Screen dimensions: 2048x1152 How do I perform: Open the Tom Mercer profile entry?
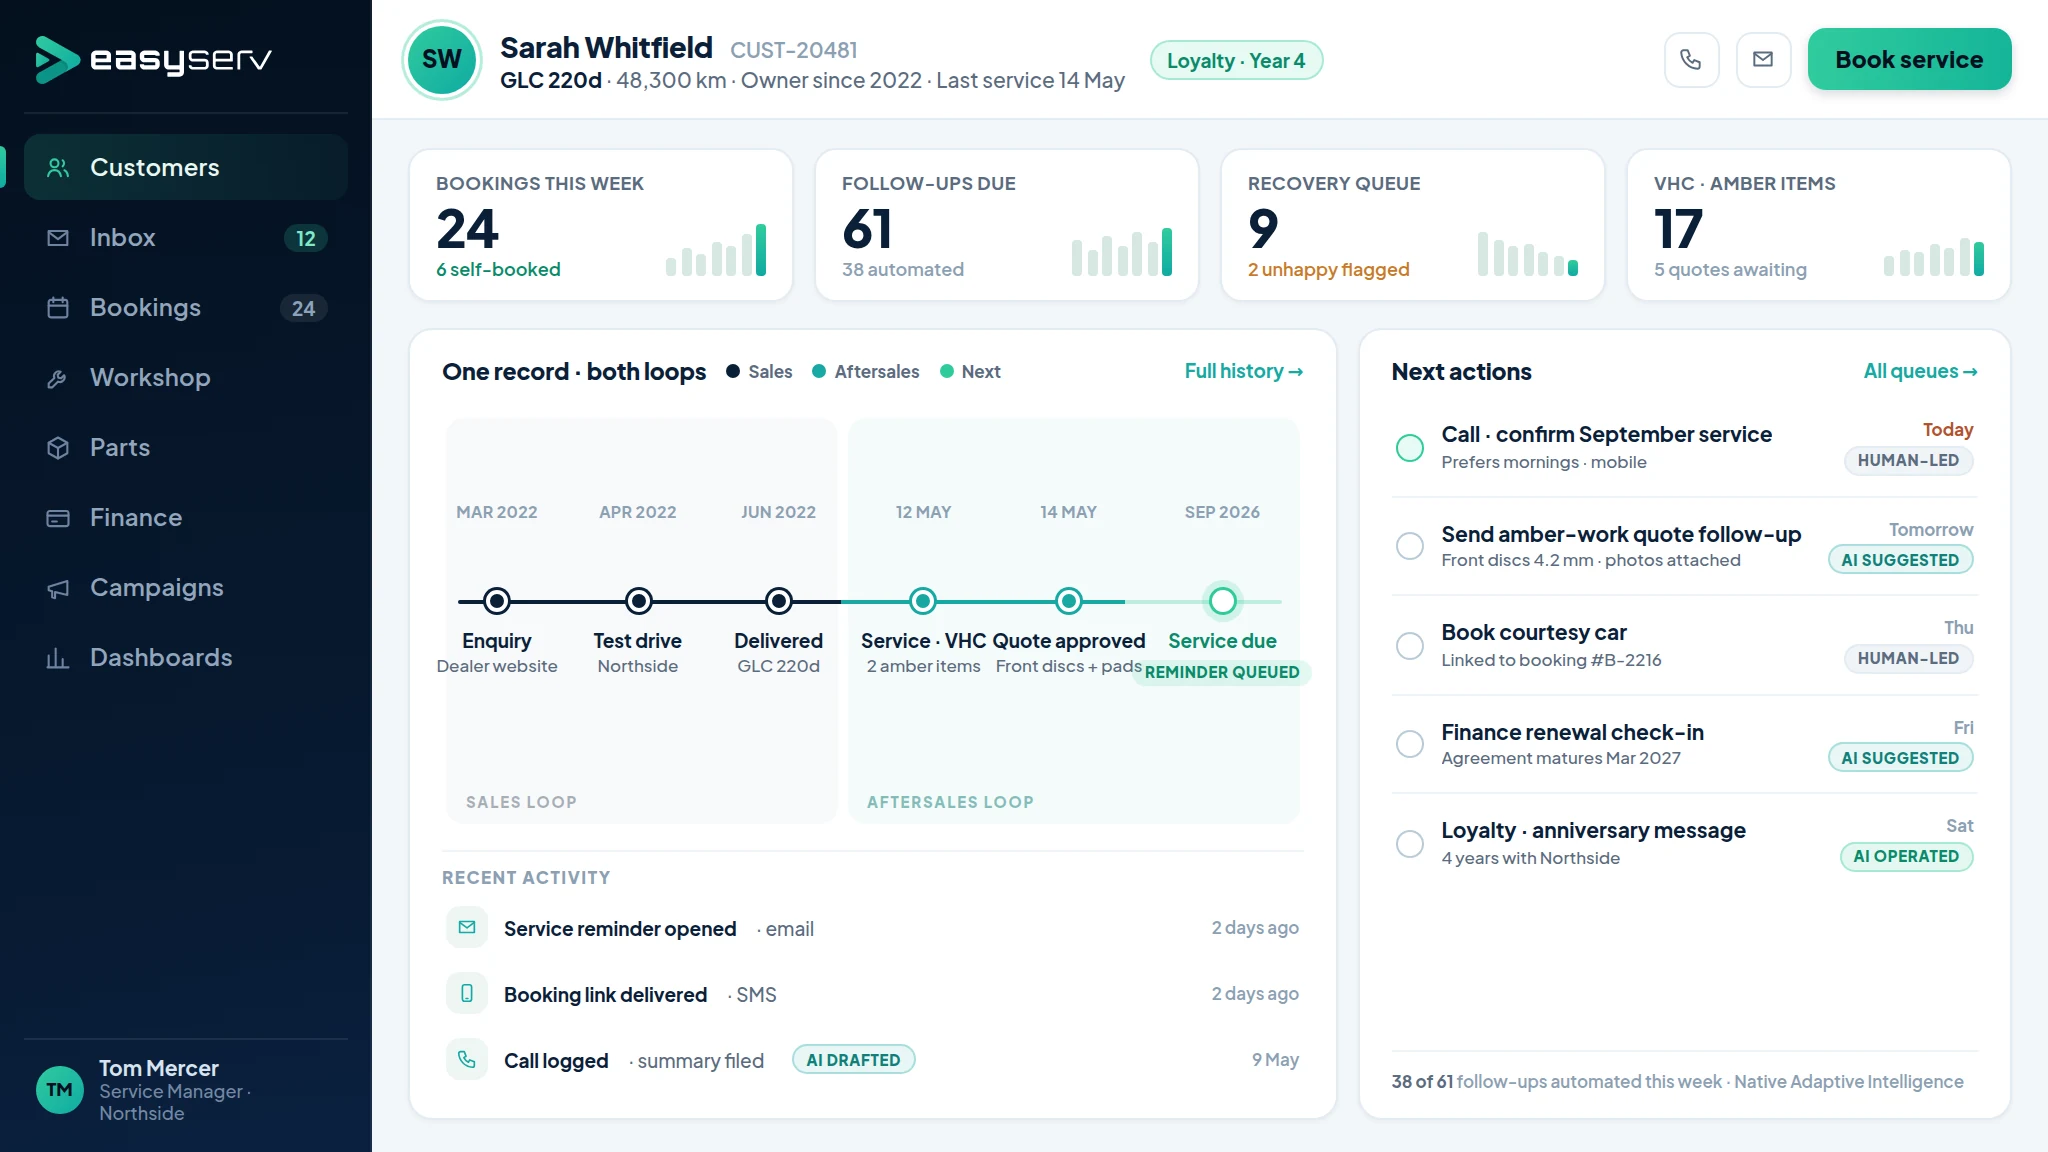coord(186,1090)
